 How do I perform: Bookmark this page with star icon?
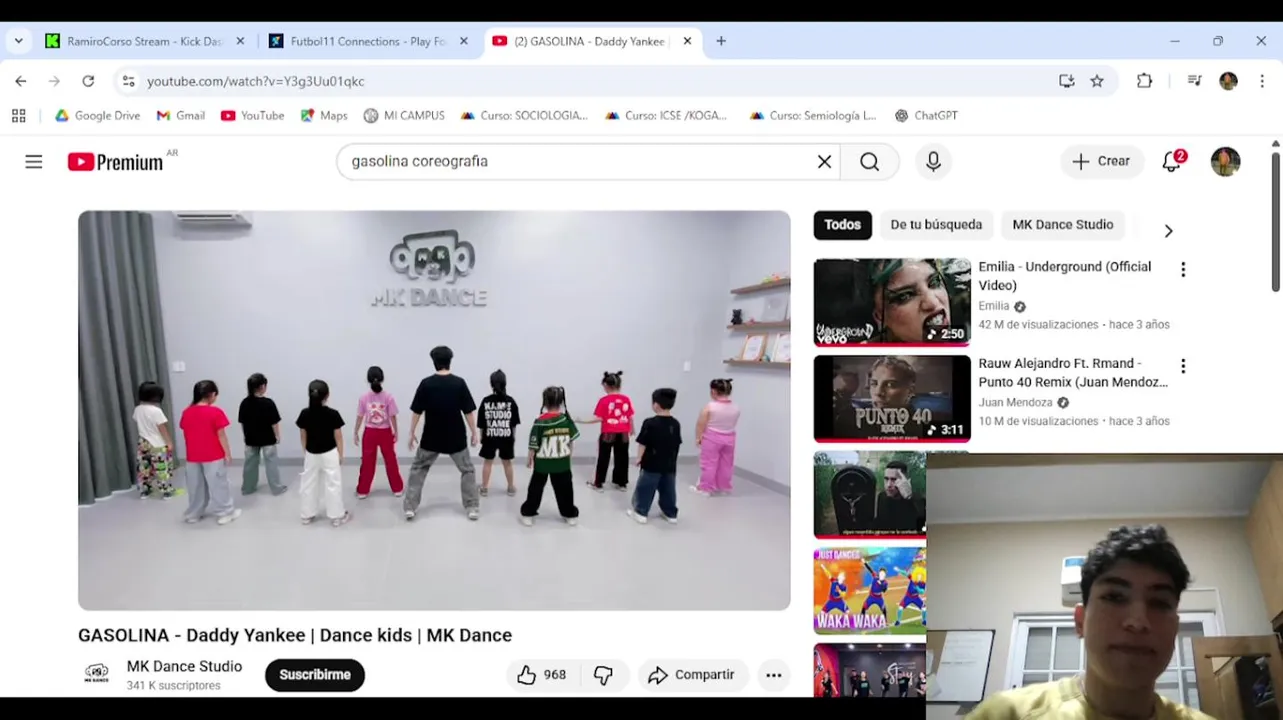coord(1097,81)
